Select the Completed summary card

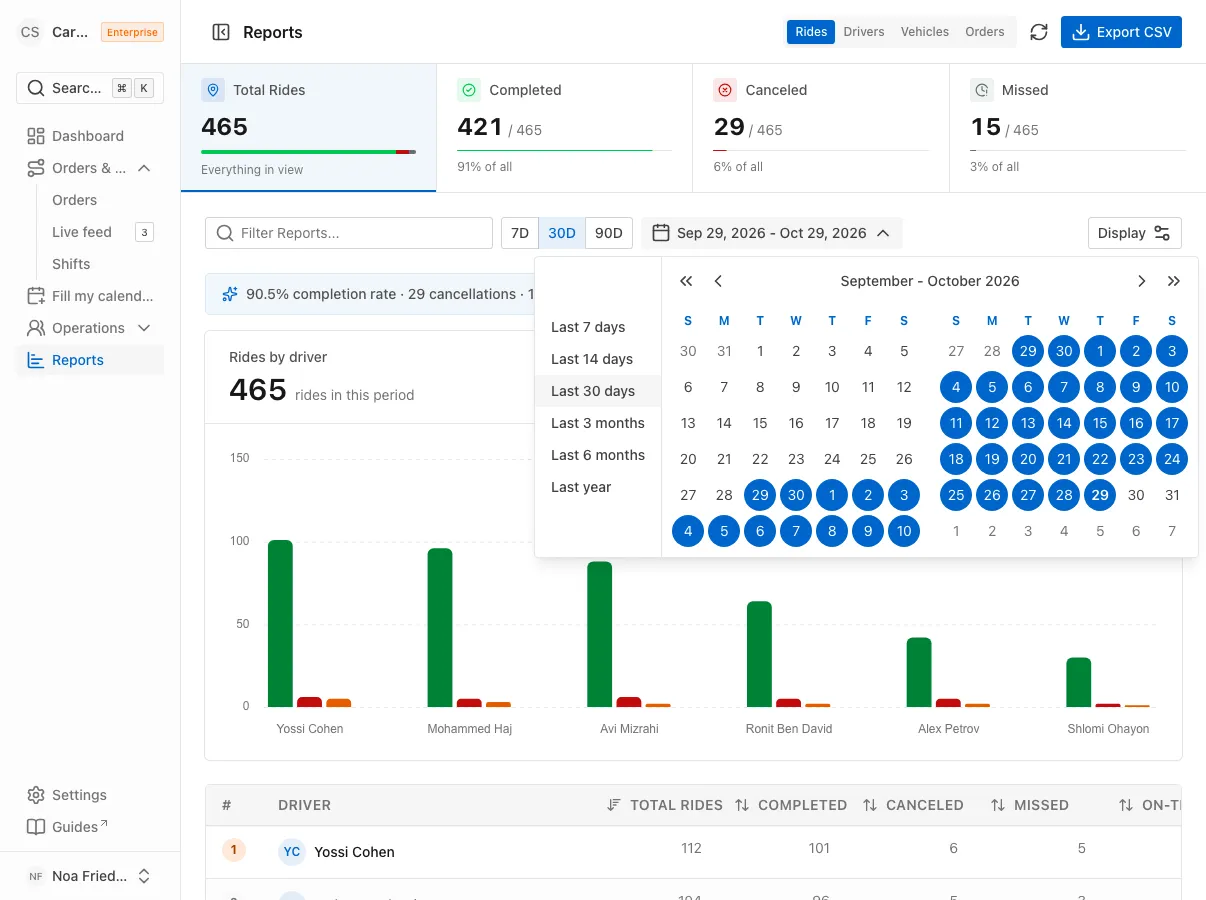(x=565, y=128)
